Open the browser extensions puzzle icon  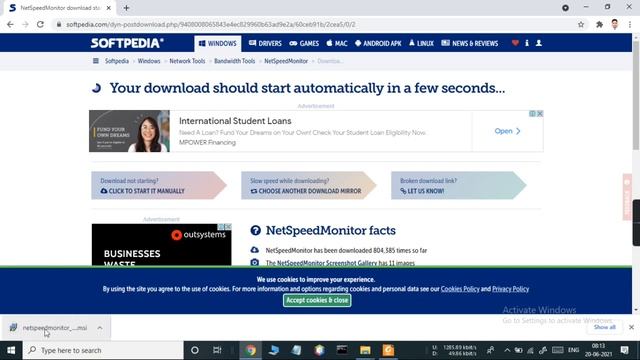pos(599,24)
